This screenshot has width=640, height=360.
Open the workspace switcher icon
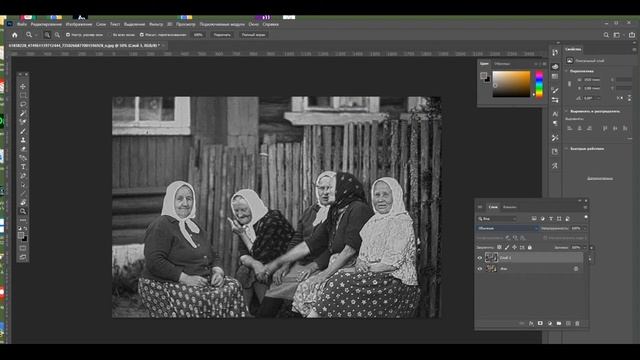[617, 35]
